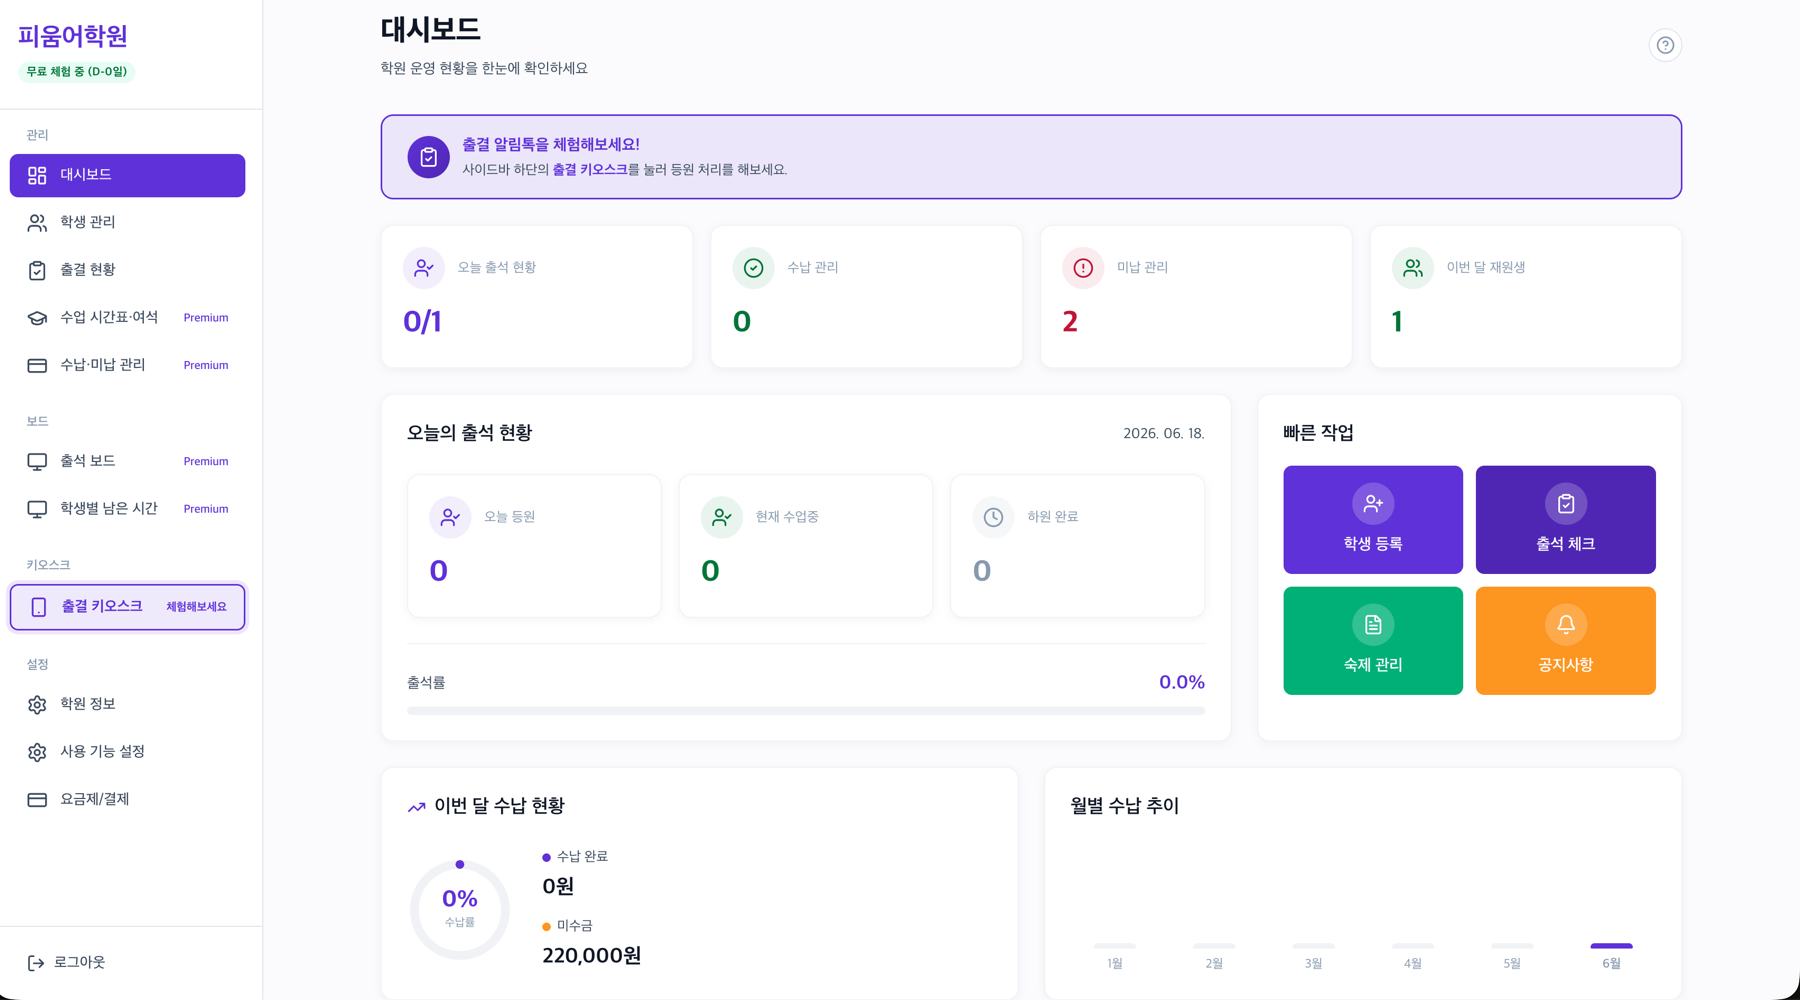Click the 학생 관리 people icon
Screen dimensions: 1800x1000
tap(37, 222)
